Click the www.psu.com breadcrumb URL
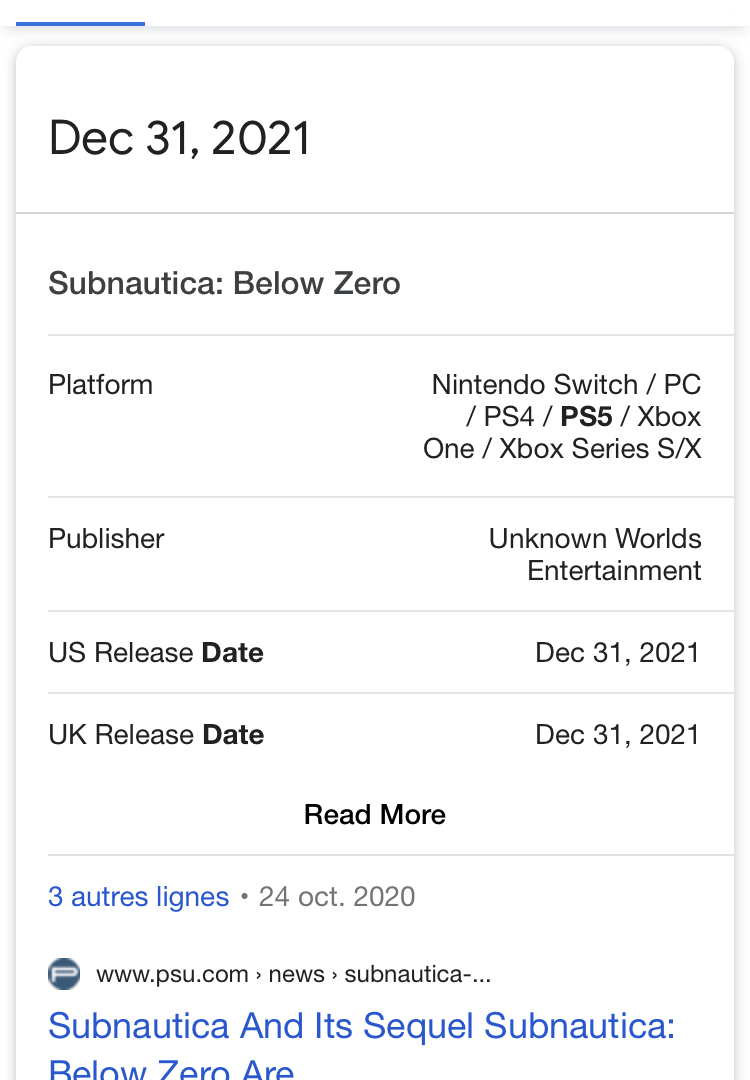Screen dimensions: 750x1080 [x=172, y=974]
